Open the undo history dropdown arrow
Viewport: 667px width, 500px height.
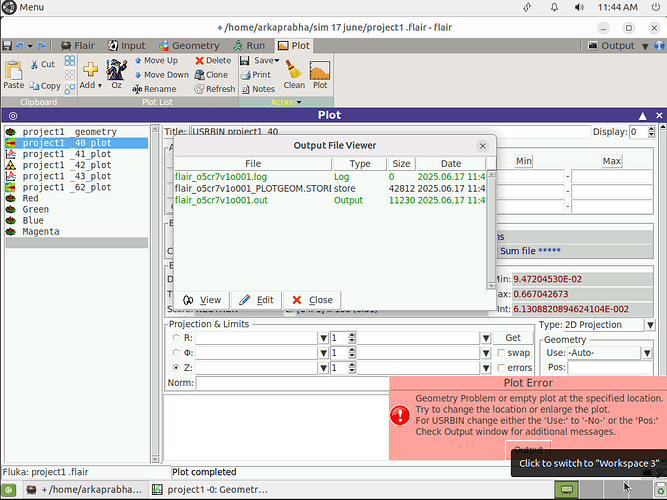click(x=30, y=46)
